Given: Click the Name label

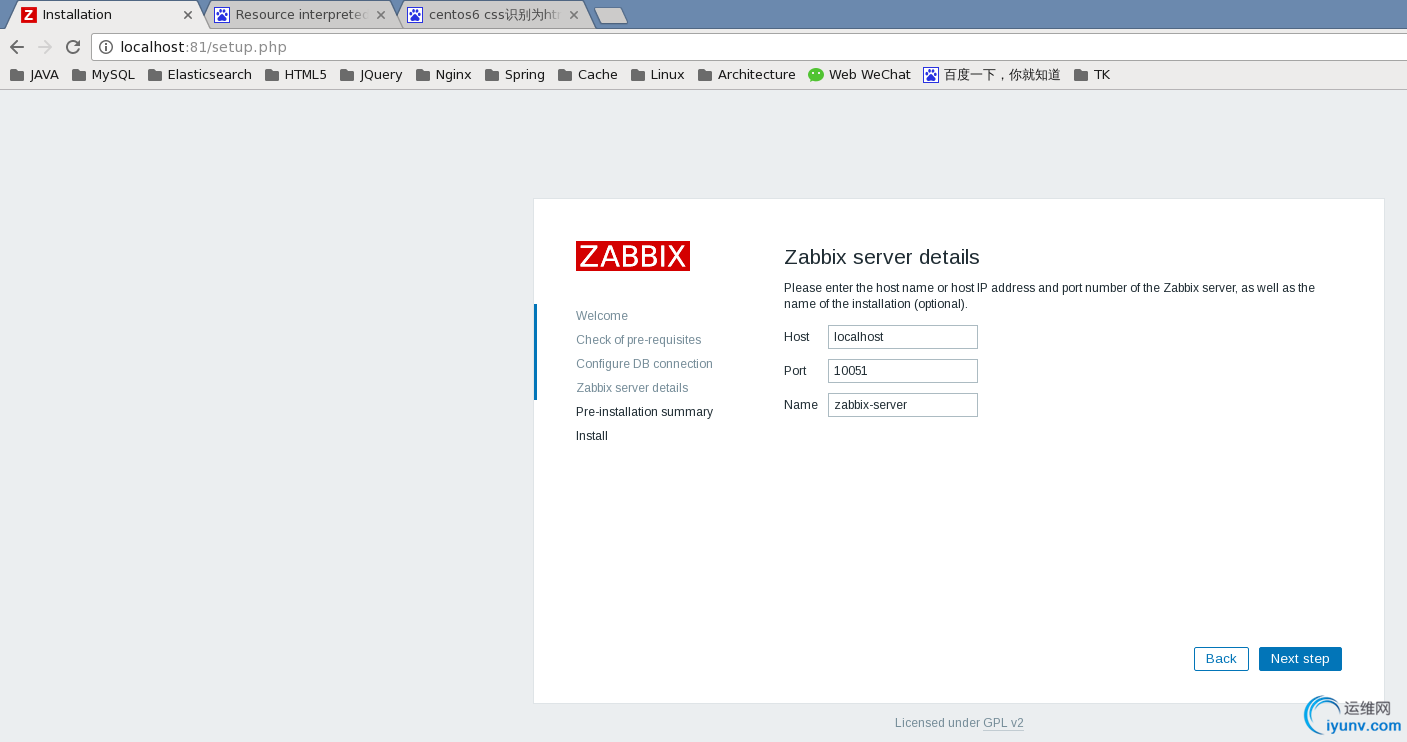Looking at the screenshot, I should coord(801,405).
